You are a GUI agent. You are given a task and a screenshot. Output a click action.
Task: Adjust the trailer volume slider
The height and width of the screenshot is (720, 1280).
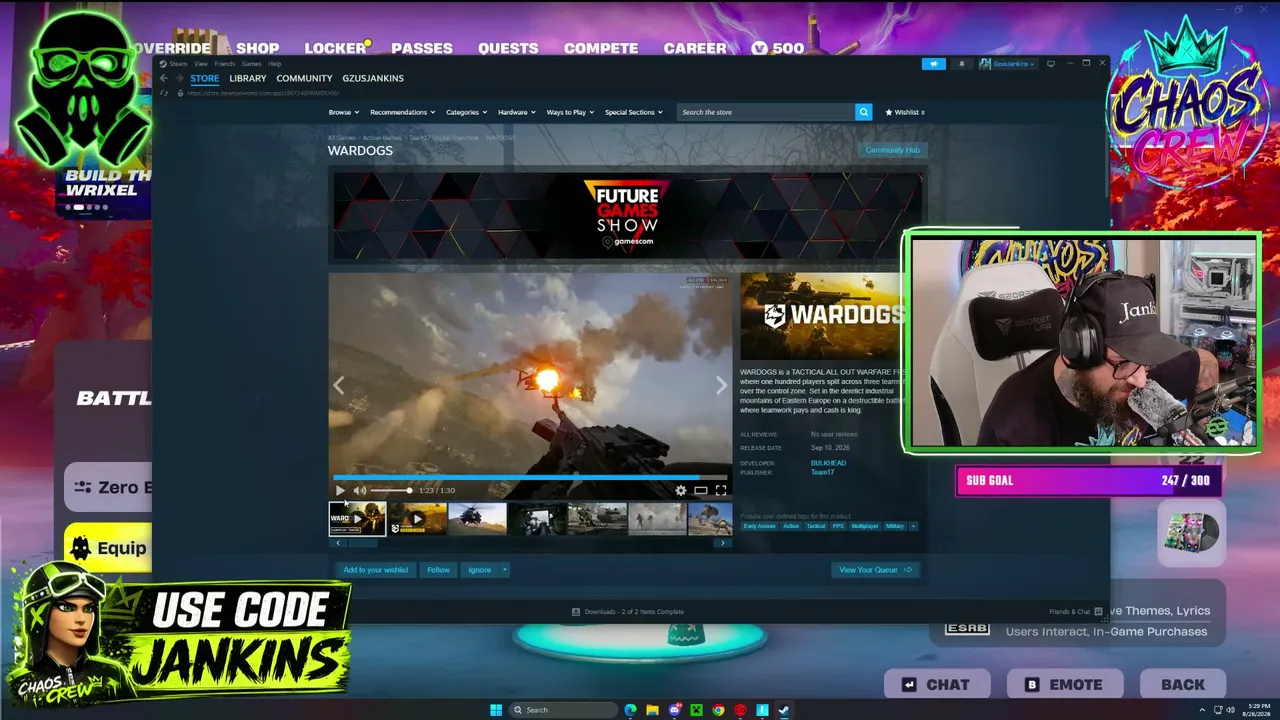[391, 490]
